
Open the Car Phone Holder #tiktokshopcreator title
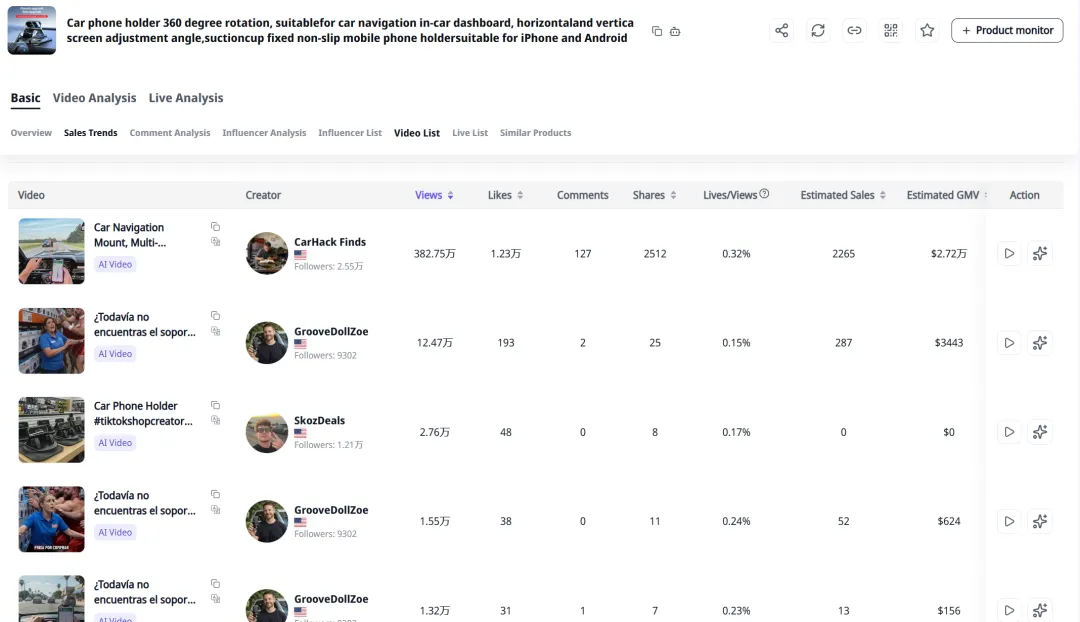(143, 413)
